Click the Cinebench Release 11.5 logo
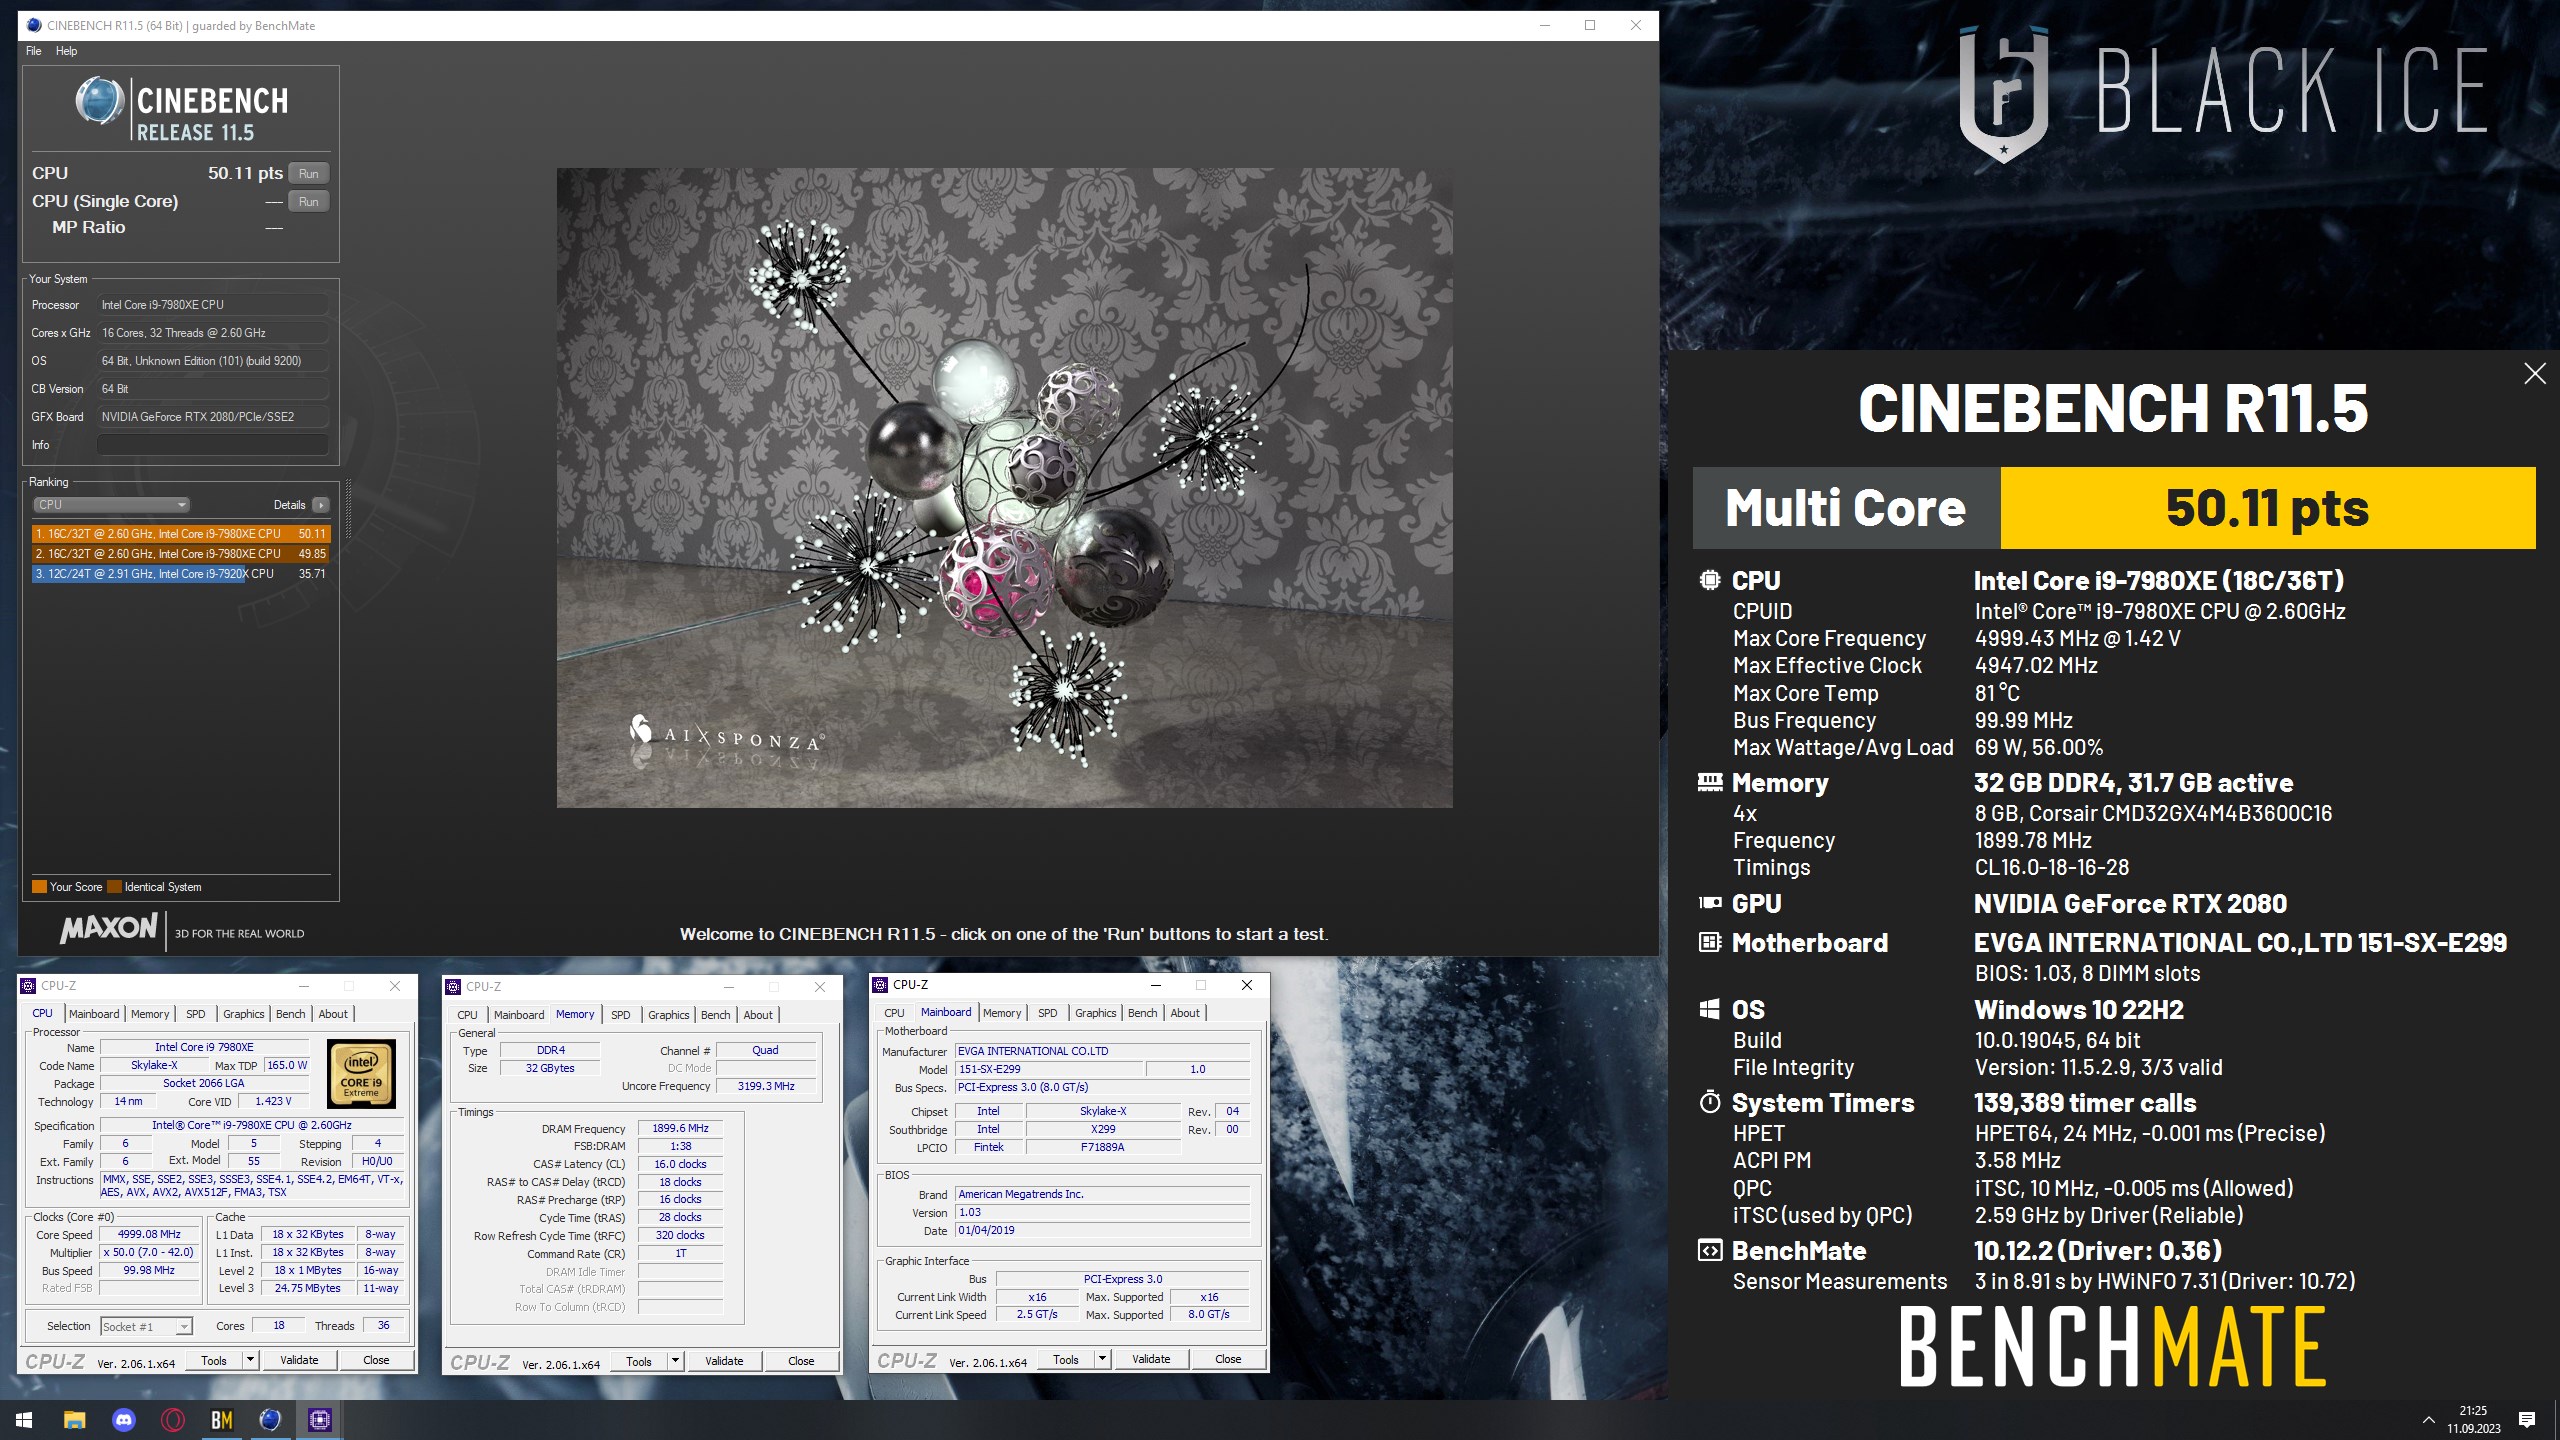 (x=183, y=108)
